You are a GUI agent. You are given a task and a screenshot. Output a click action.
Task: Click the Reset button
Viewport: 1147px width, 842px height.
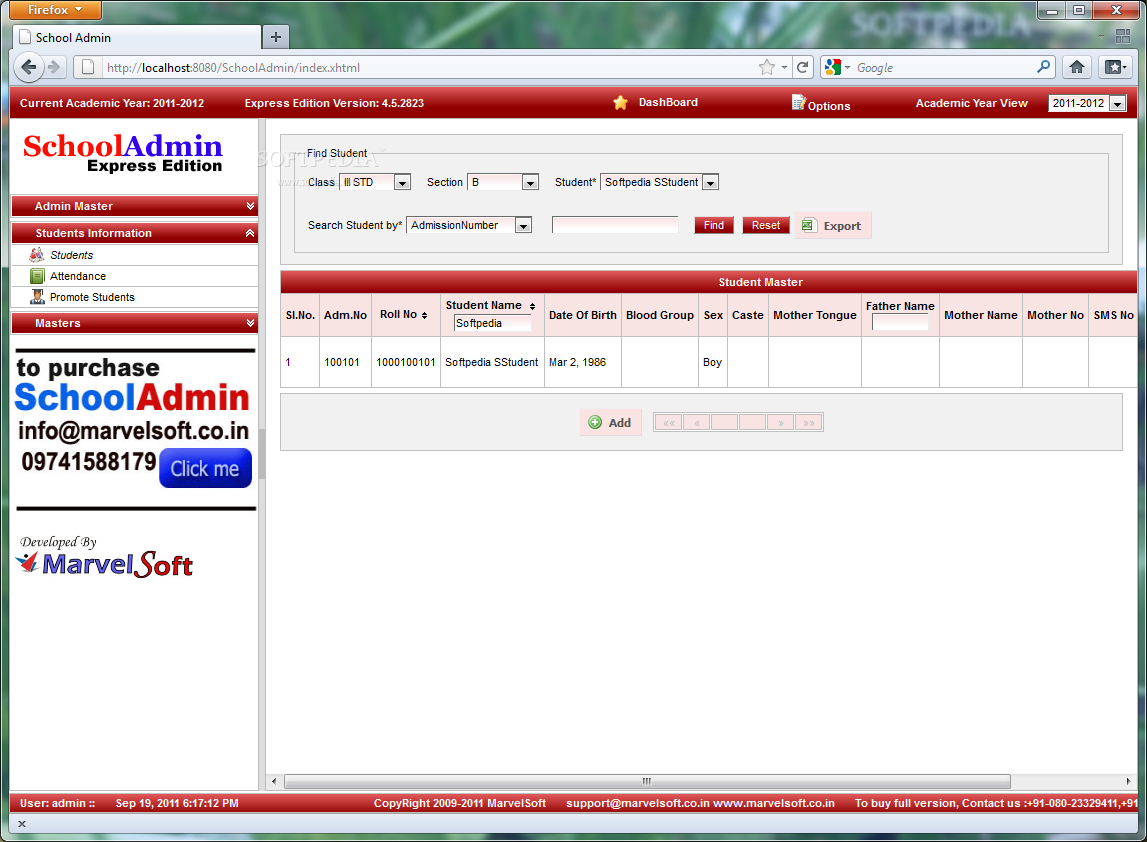click(x=766, y=225)
